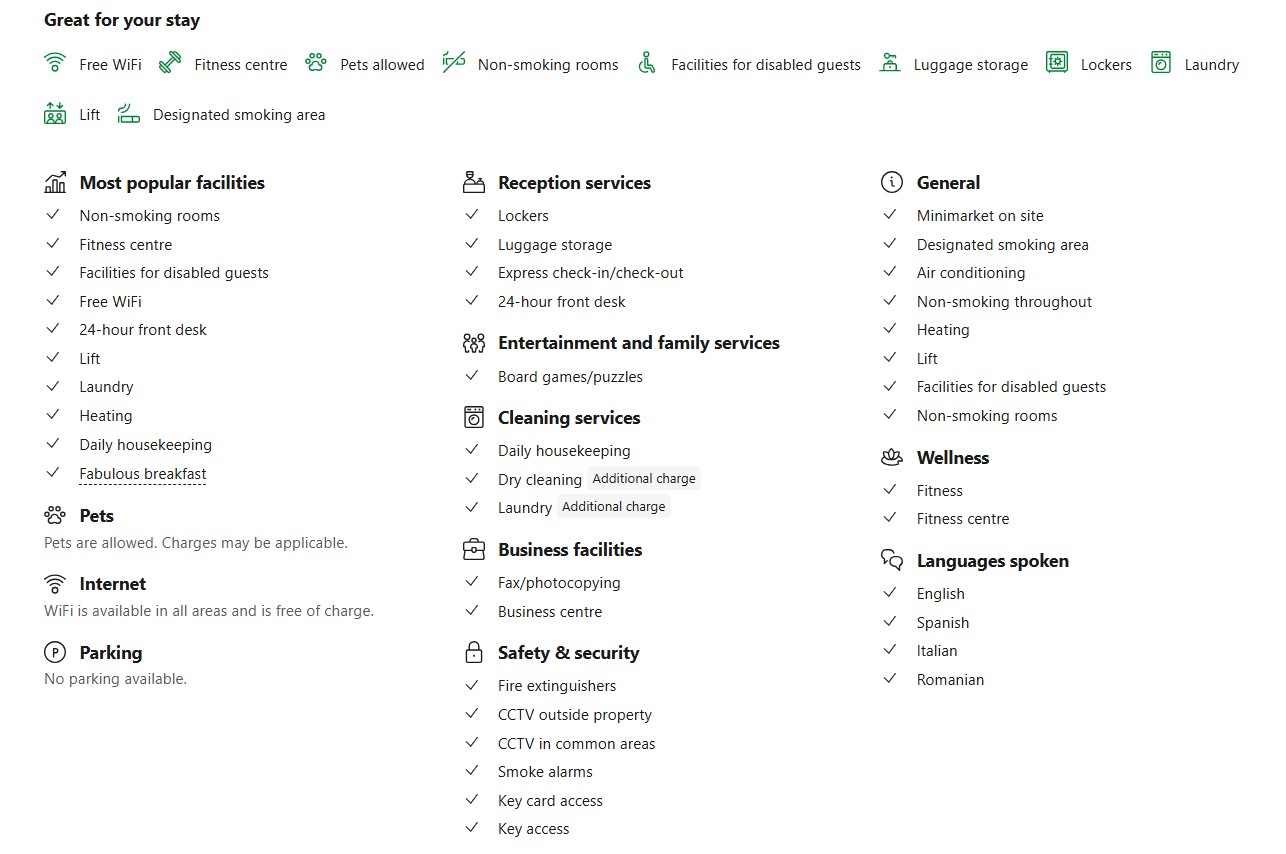Click the wheelchair disabled facilities icon
This screenshot has height=854, width=1286.
coord(647,63)
